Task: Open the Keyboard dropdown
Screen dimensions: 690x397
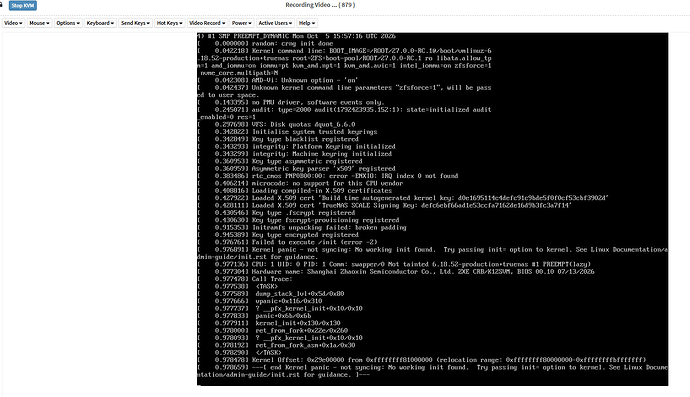Action: [100, 23]
